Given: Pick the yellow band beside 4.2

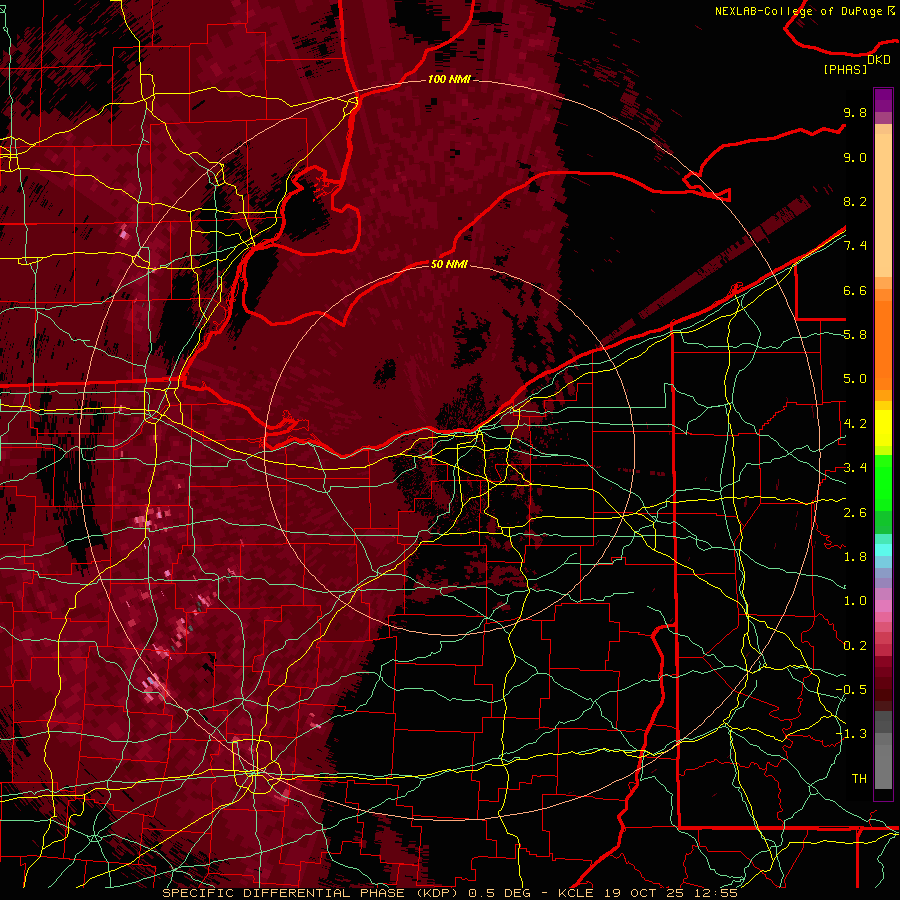Looking at the screenshot, I should point(883,428).
